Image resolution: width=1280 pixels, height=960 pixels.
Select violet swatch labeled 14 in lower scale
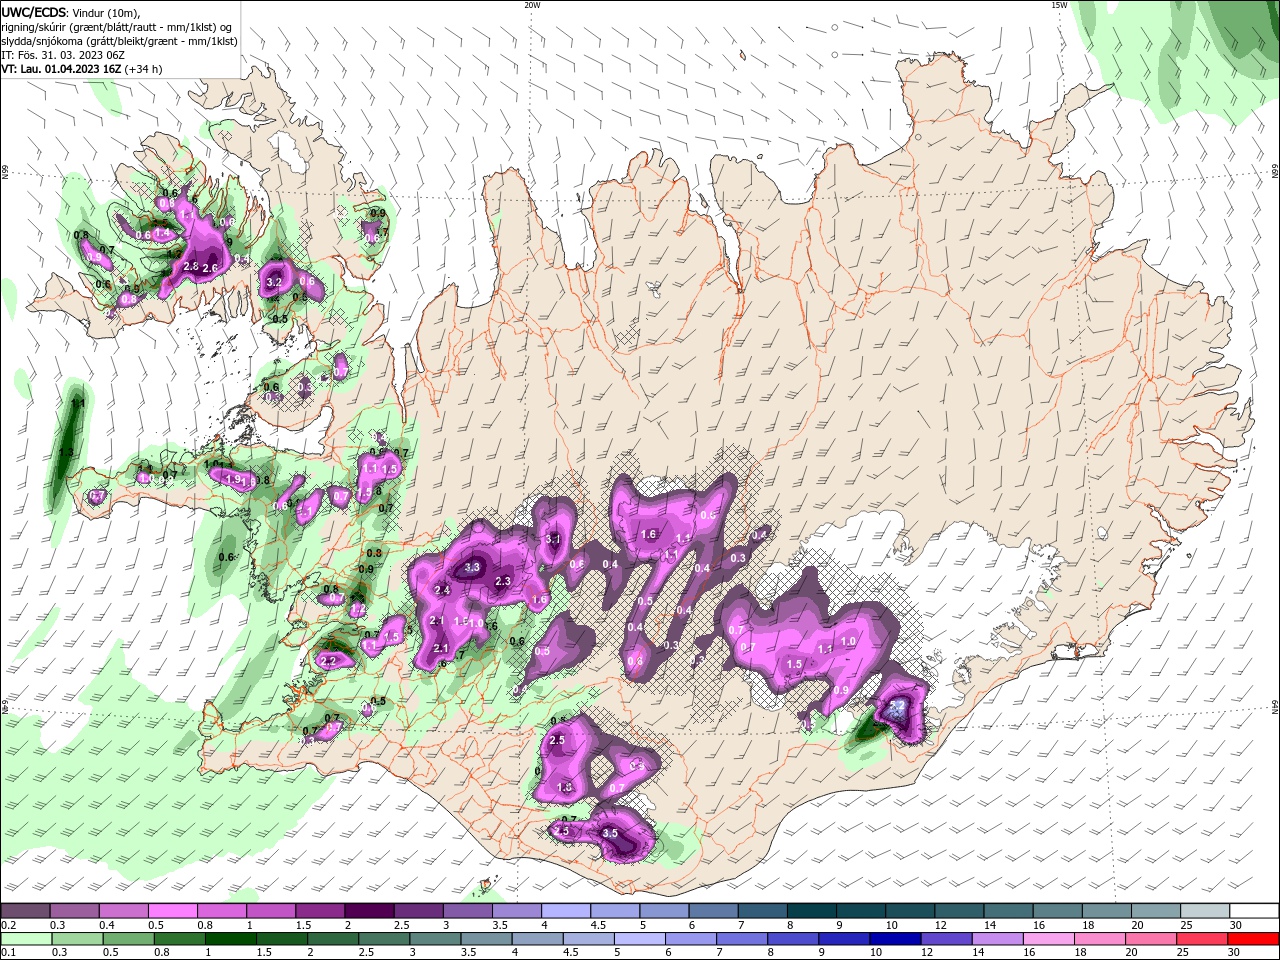click(999, 938)
